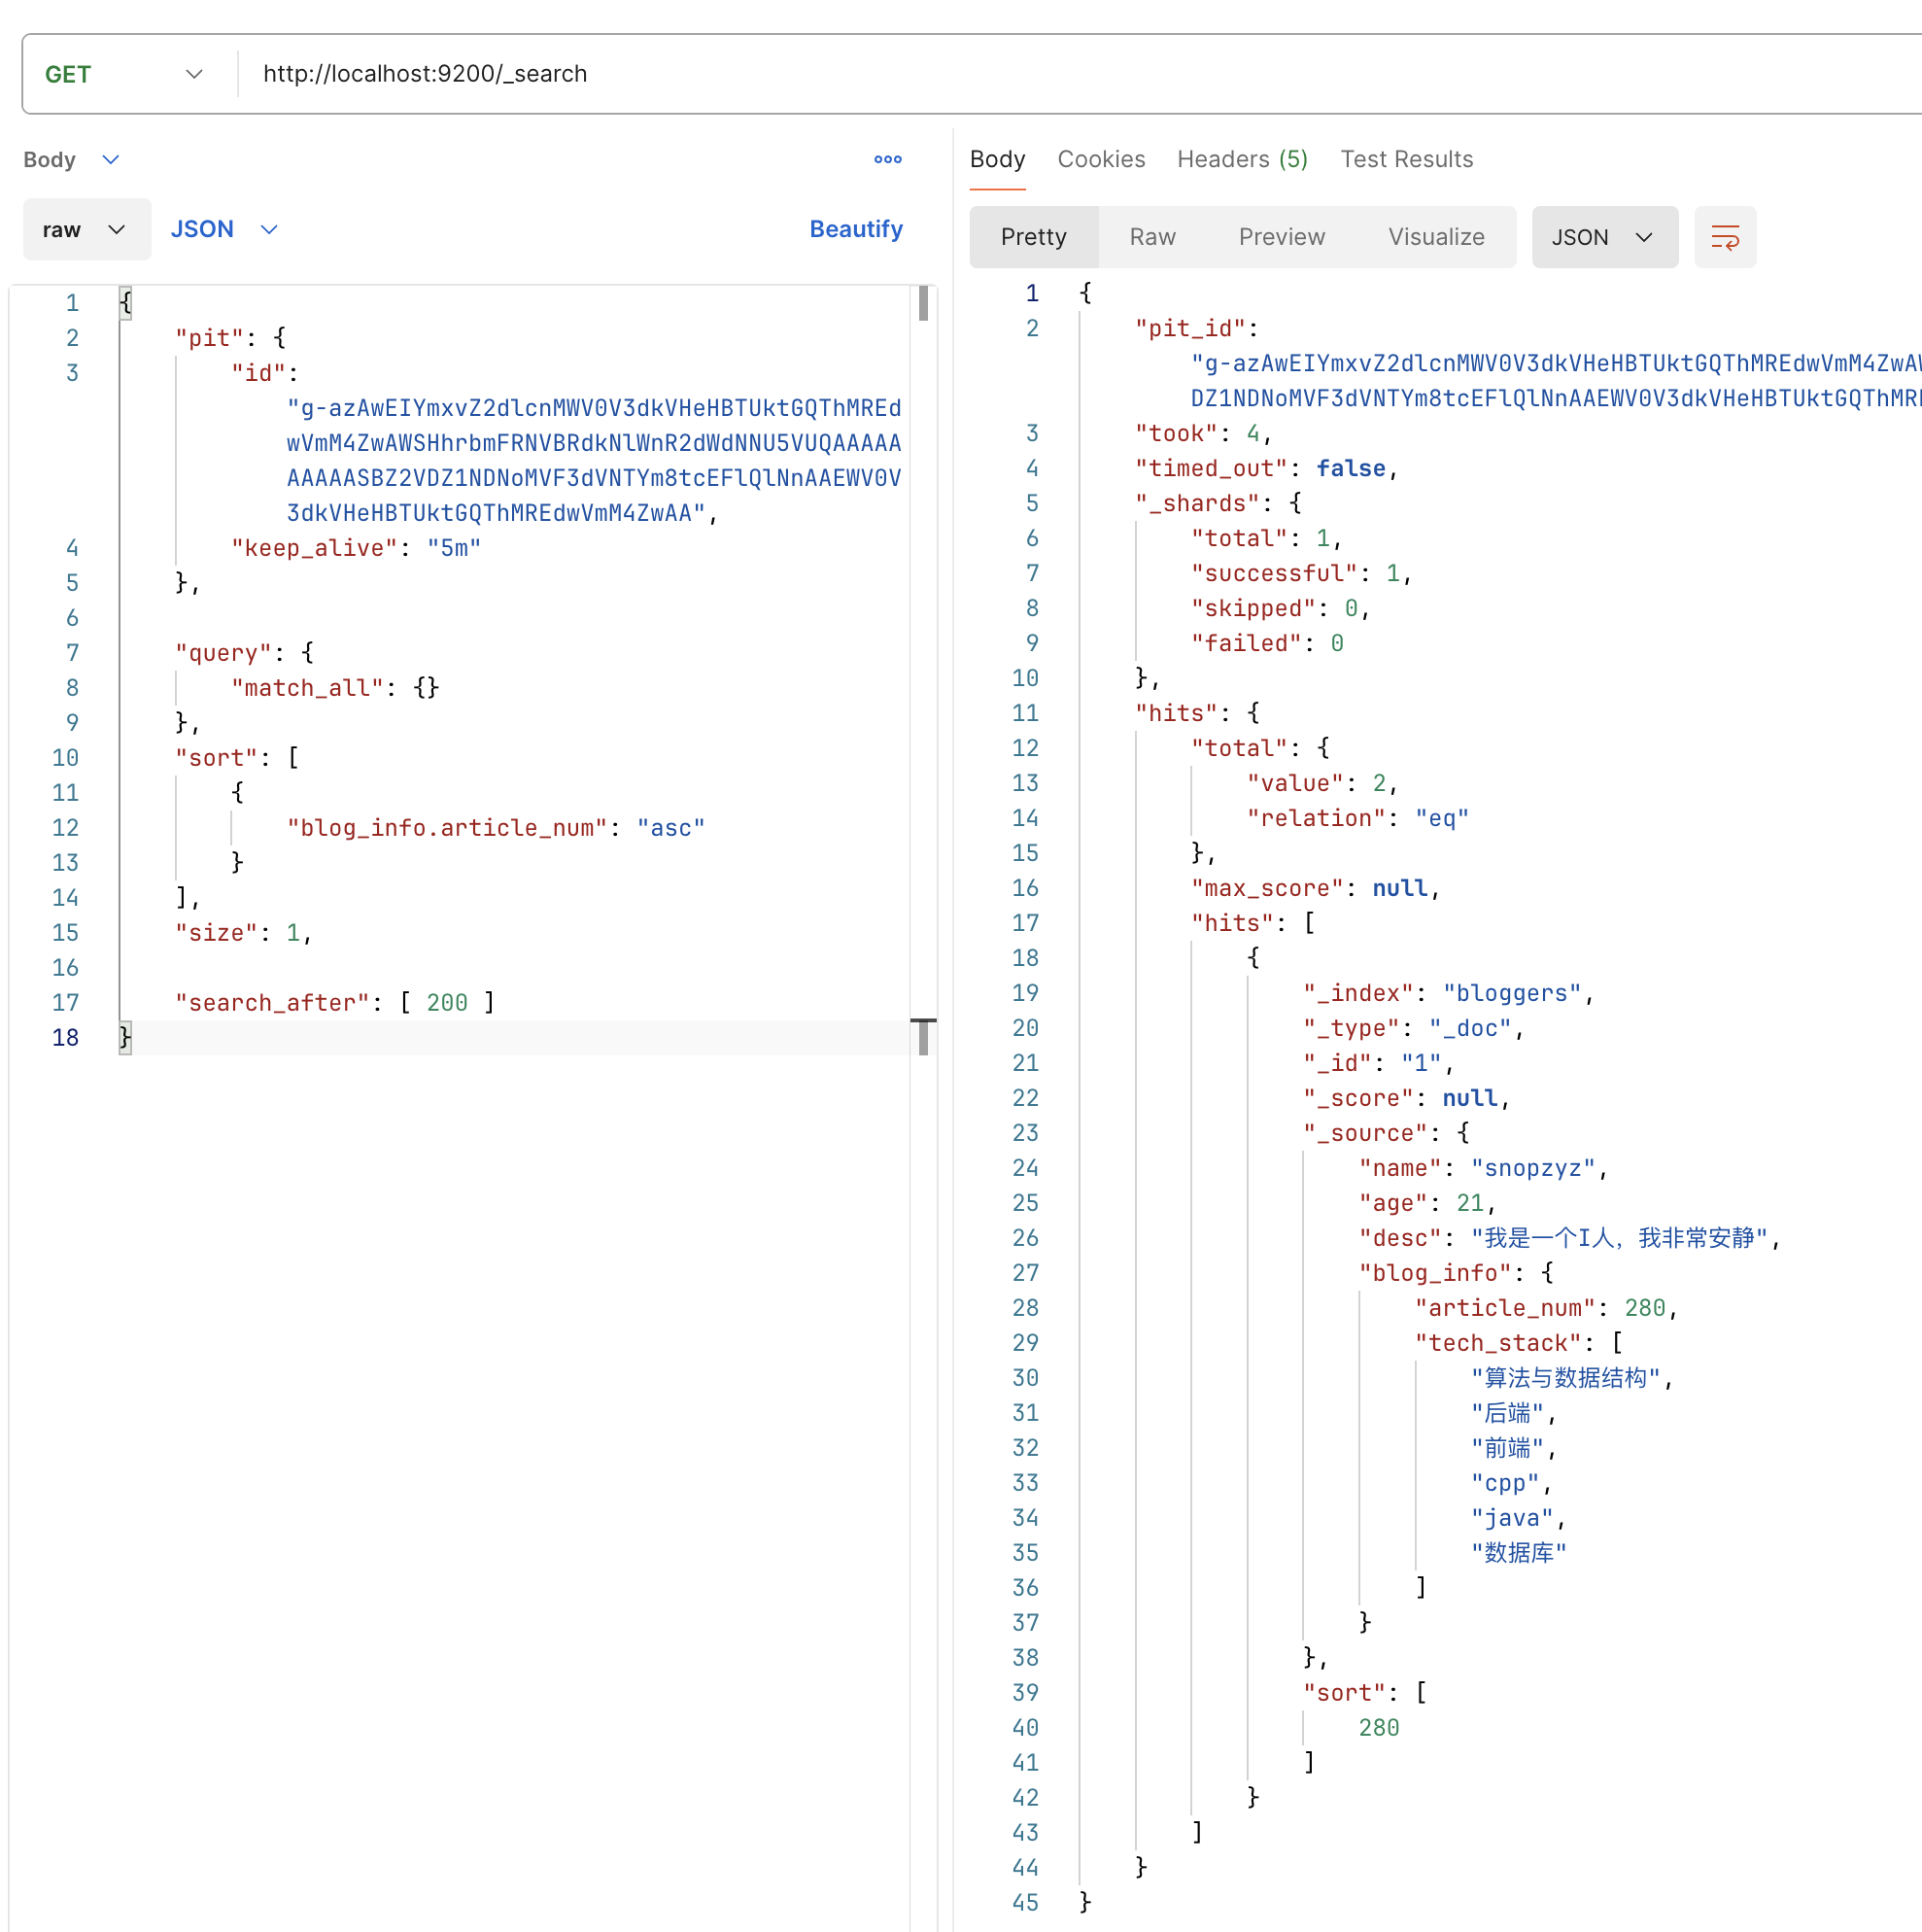
Task: Select the Visualize response view
Action: point(1435,237)
